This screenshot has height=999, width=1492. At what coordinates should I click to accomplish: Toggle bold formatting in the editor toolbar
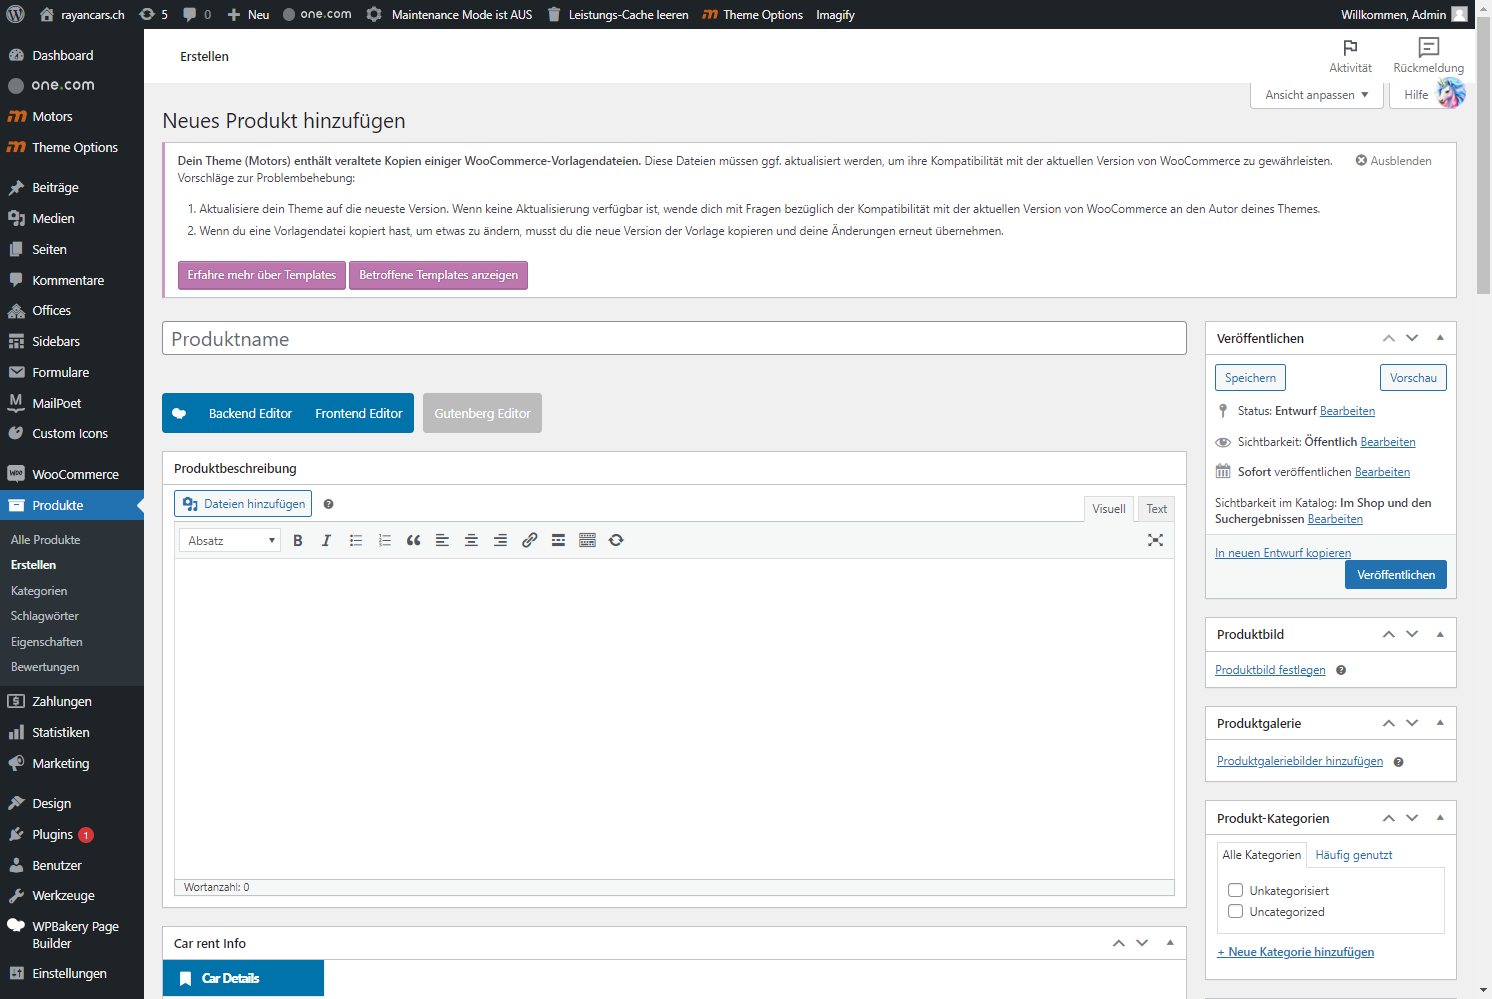pos(298,540)
